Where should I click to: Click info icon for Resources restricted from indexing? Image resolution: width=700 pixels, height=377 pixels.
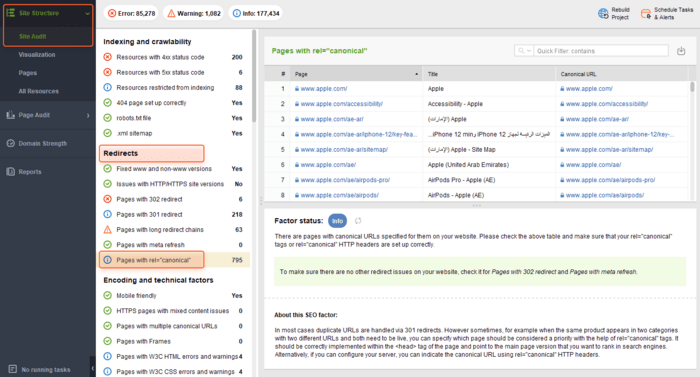108,88
